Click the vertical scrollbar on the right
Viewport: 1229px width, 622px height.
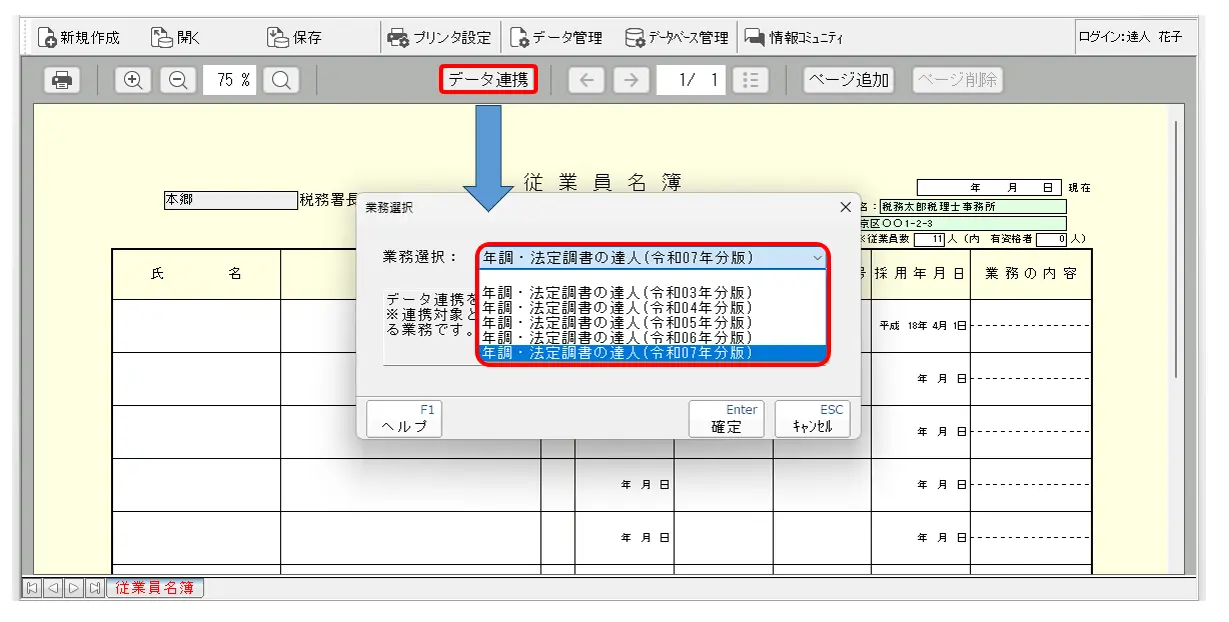(x=1175, y=250)
